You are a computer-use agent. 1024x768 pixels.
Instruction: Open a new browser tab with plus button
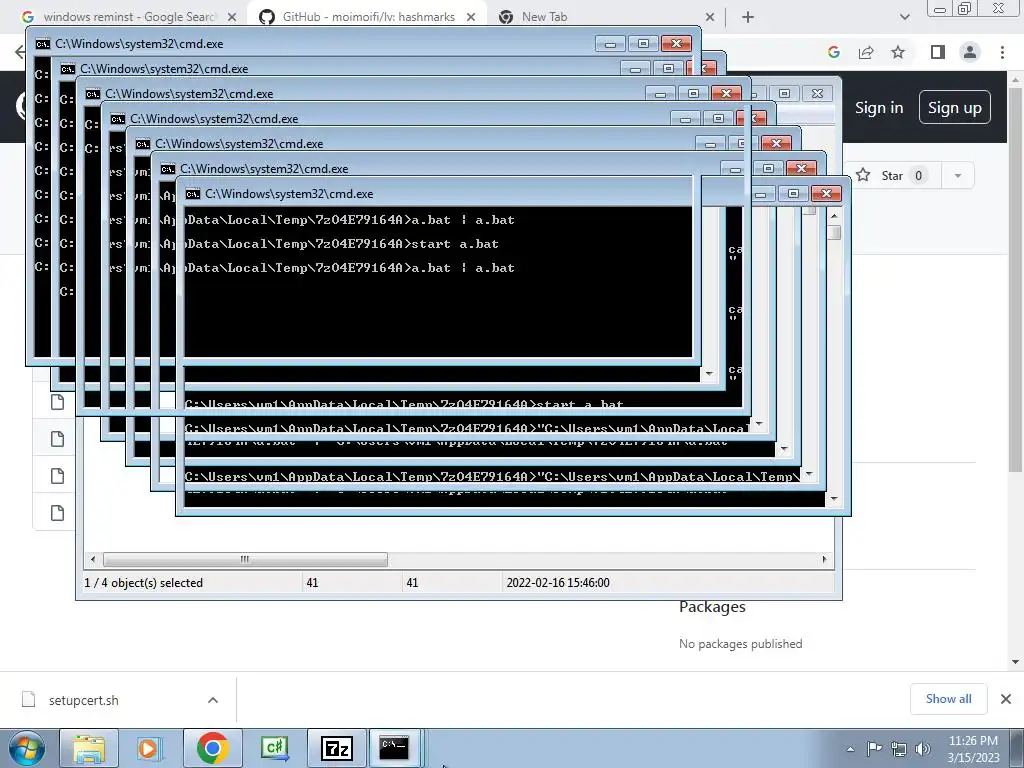pos(748,17)
